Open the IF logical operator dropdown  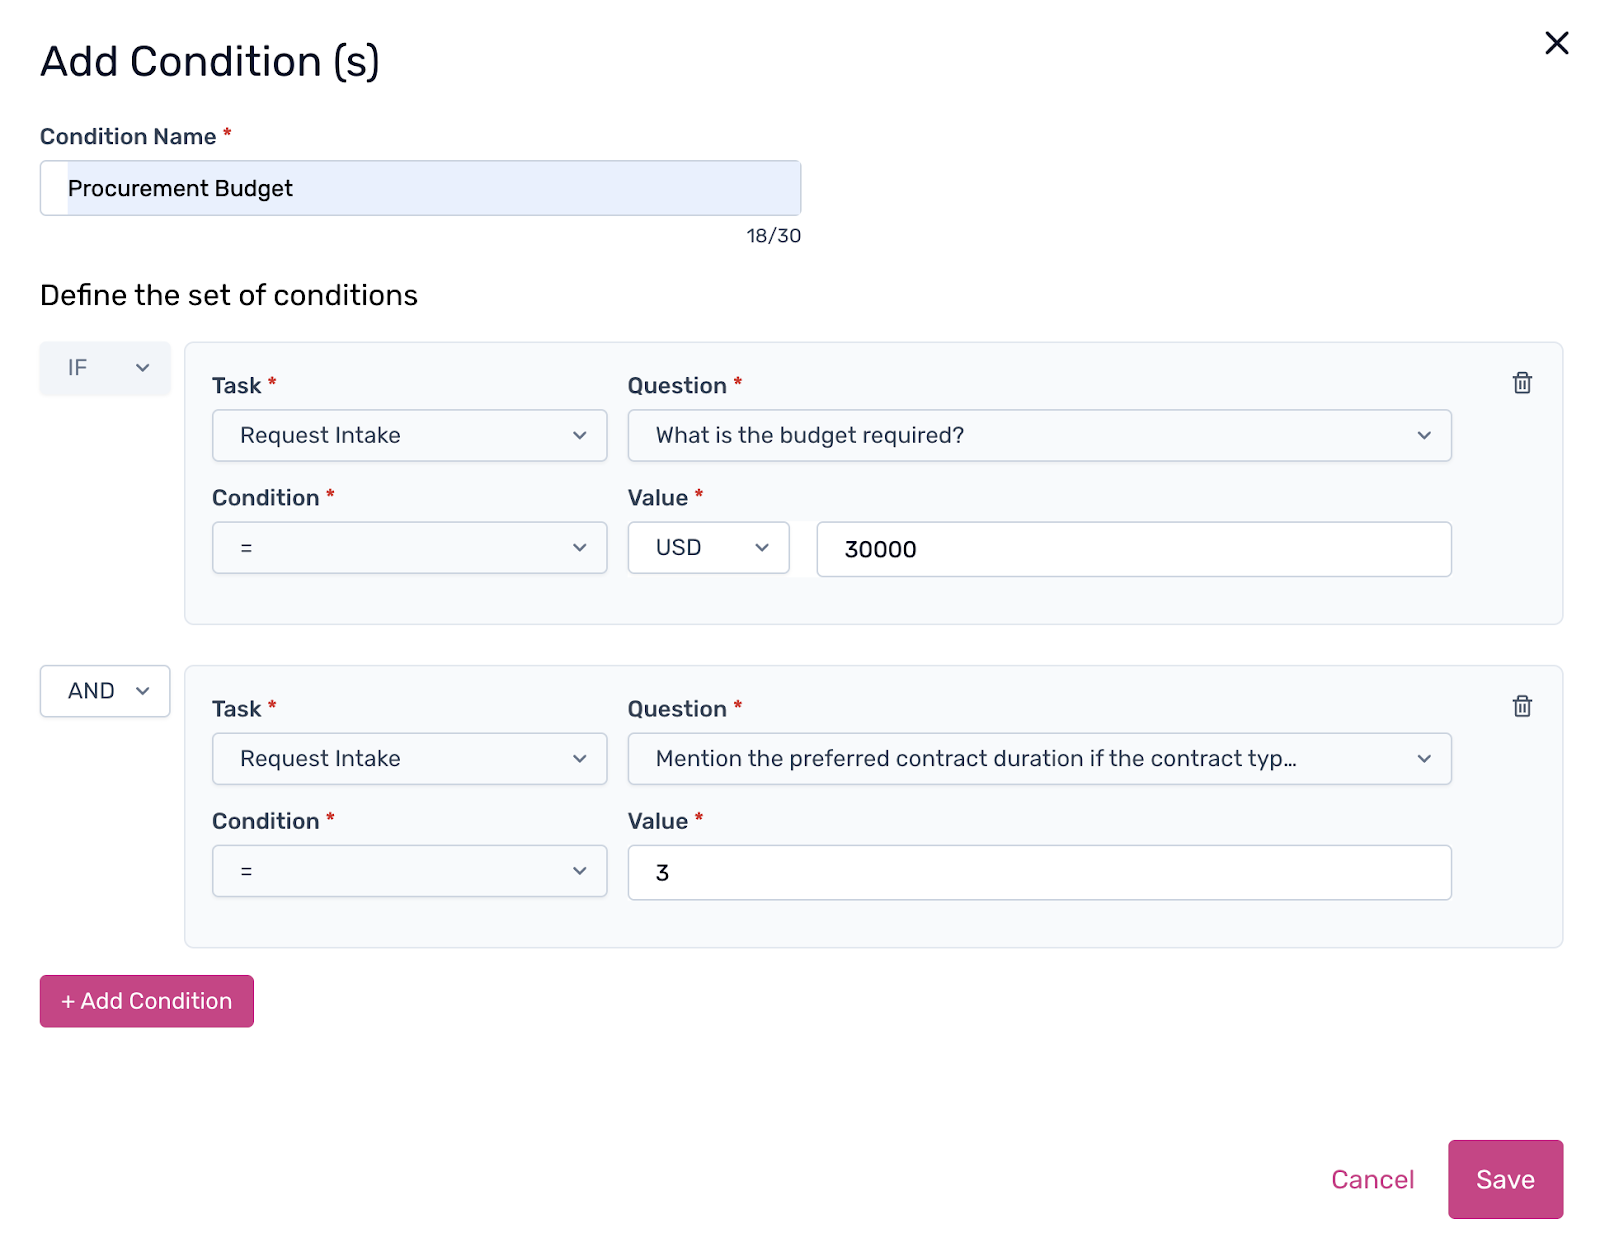point(104,368)
